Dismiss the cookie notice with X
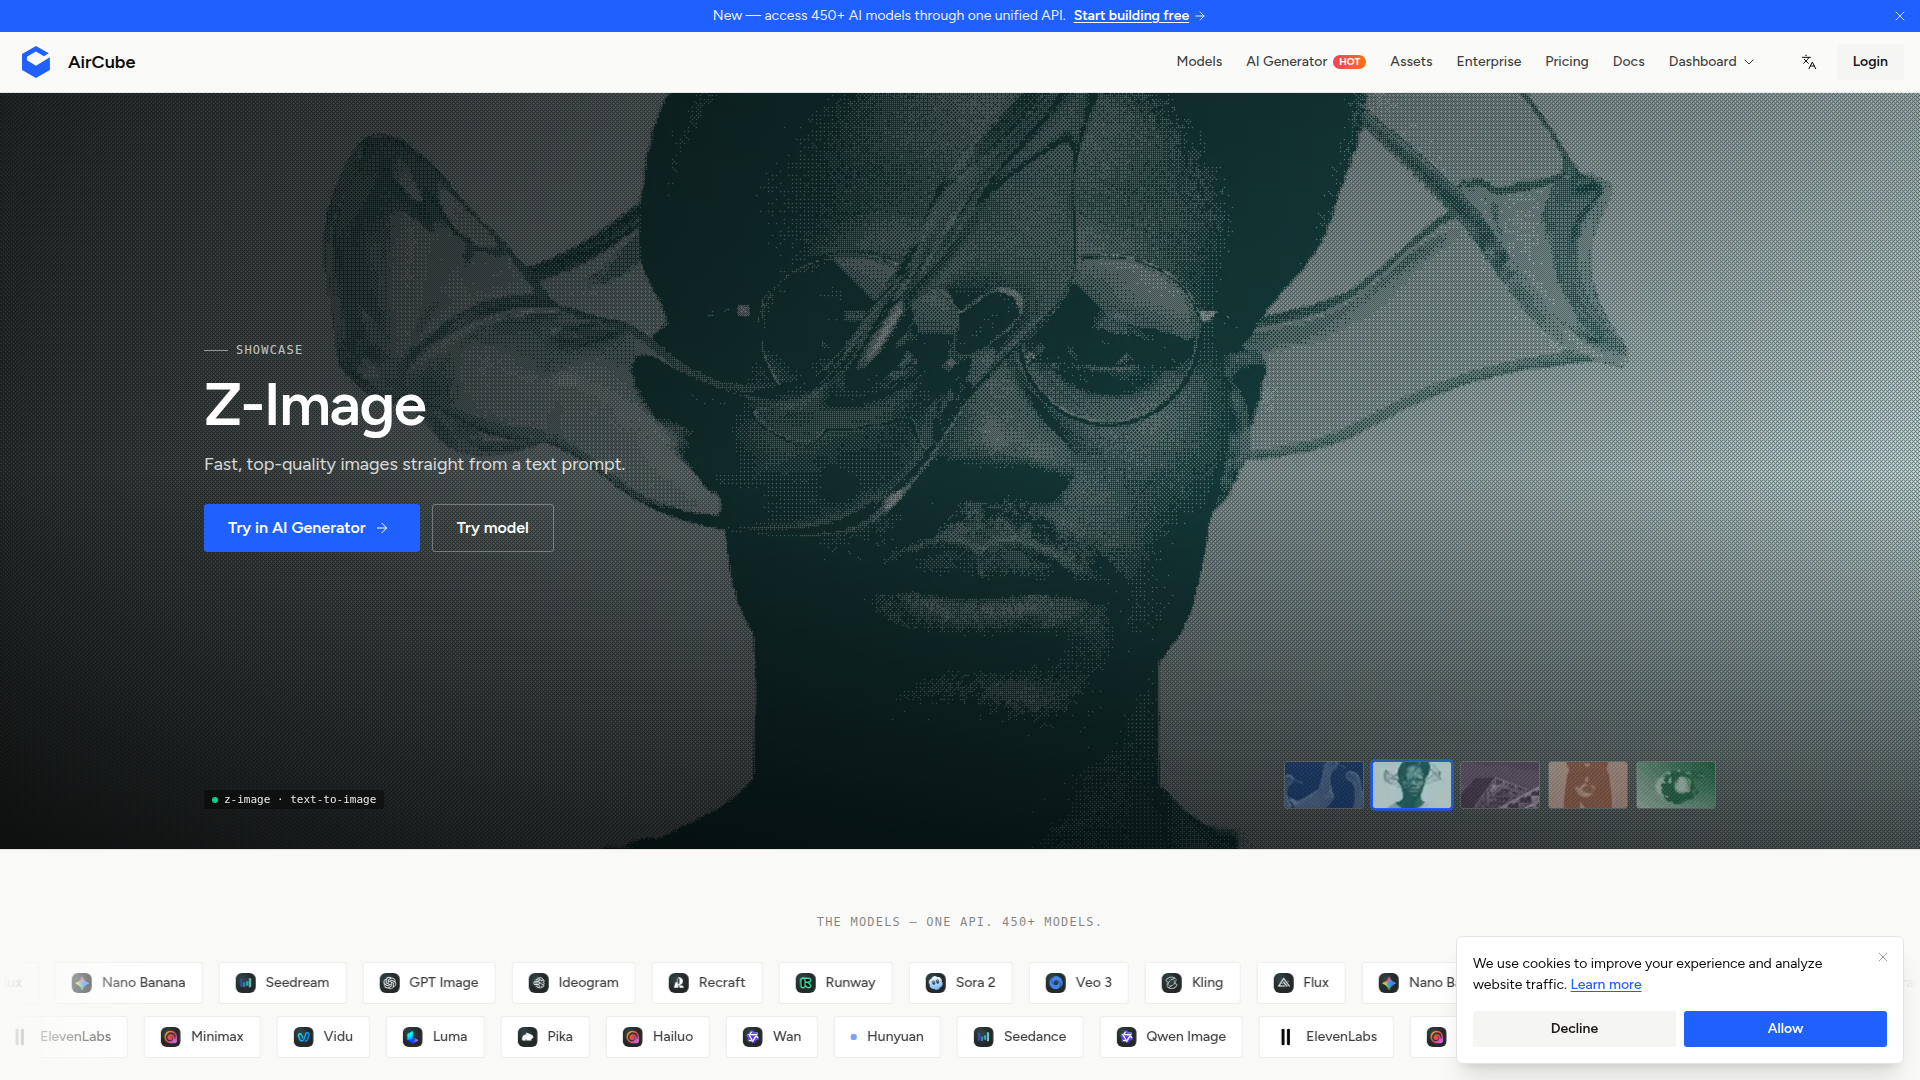This screenshot has height=1080, width=1920. pos(1883,957)
